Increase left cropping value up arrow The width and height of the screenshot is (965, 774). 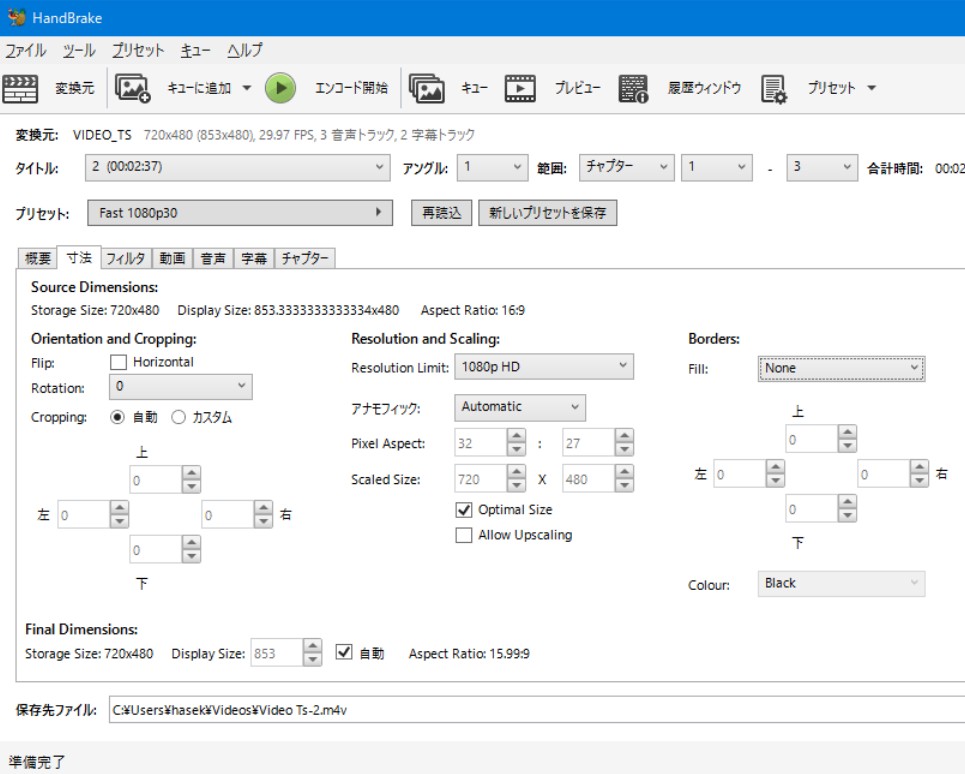(x=119, y=508)
